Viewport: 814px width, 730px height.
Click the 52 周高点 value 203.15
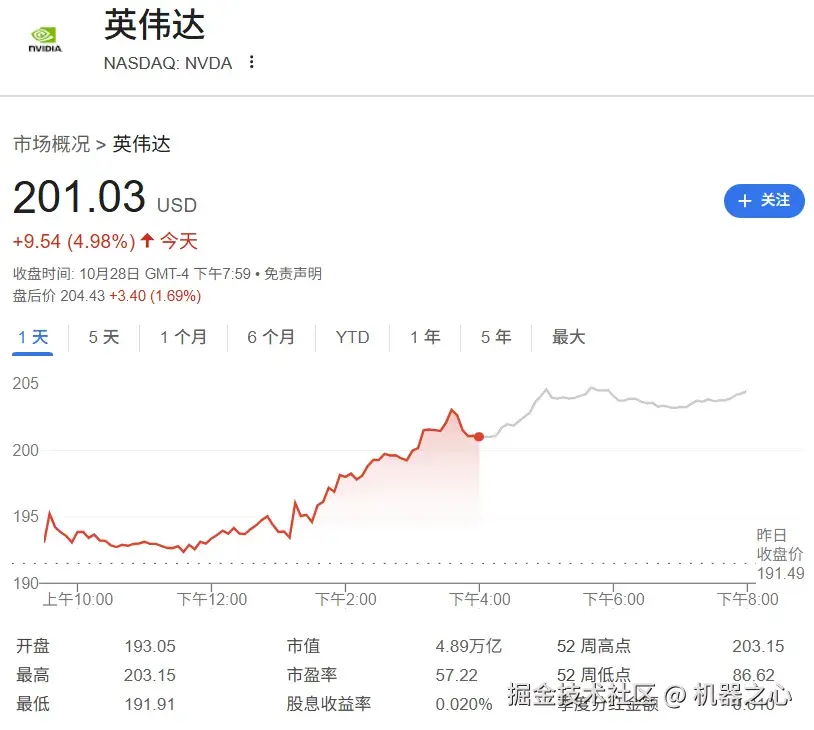757,646
